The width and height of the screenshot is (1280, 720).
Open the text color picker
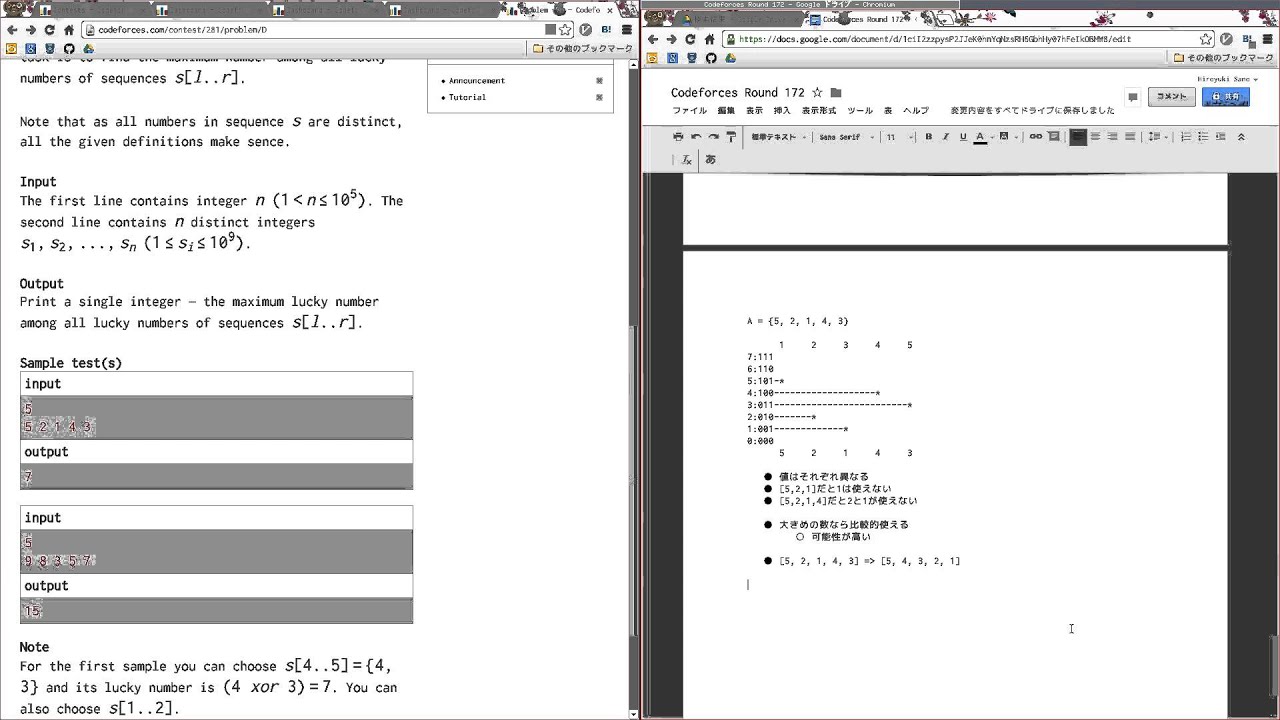click(x=983, y=137)
